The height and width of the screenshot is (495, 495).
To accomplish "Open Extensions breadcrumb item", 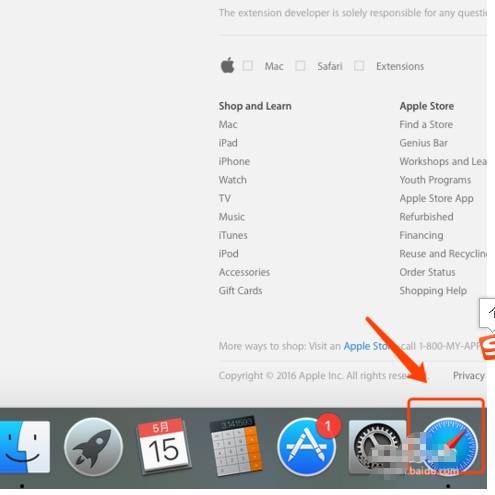I will [400, 66].
